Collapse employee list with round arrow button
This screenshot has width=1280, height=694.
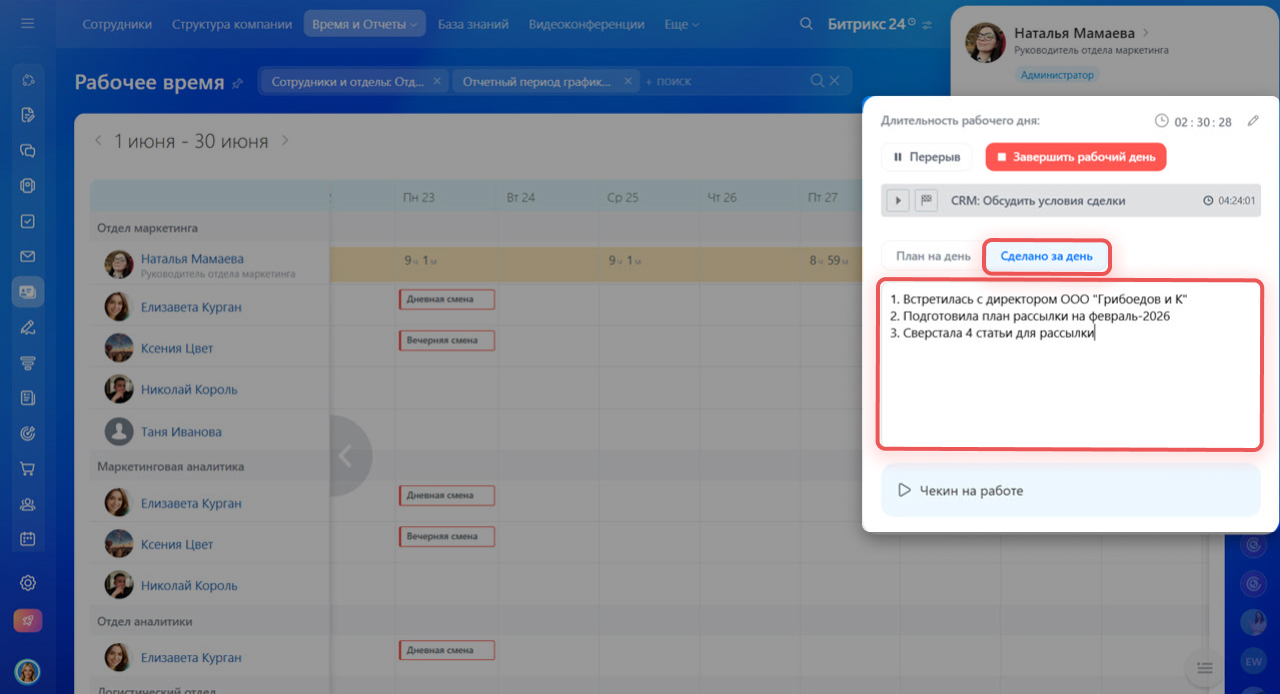click(x=345, y=456)
